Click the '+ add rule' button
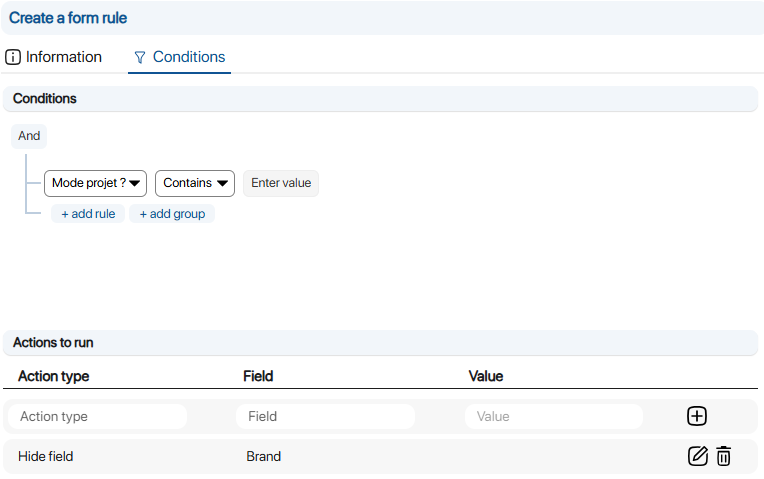 (x=88, y=214)
